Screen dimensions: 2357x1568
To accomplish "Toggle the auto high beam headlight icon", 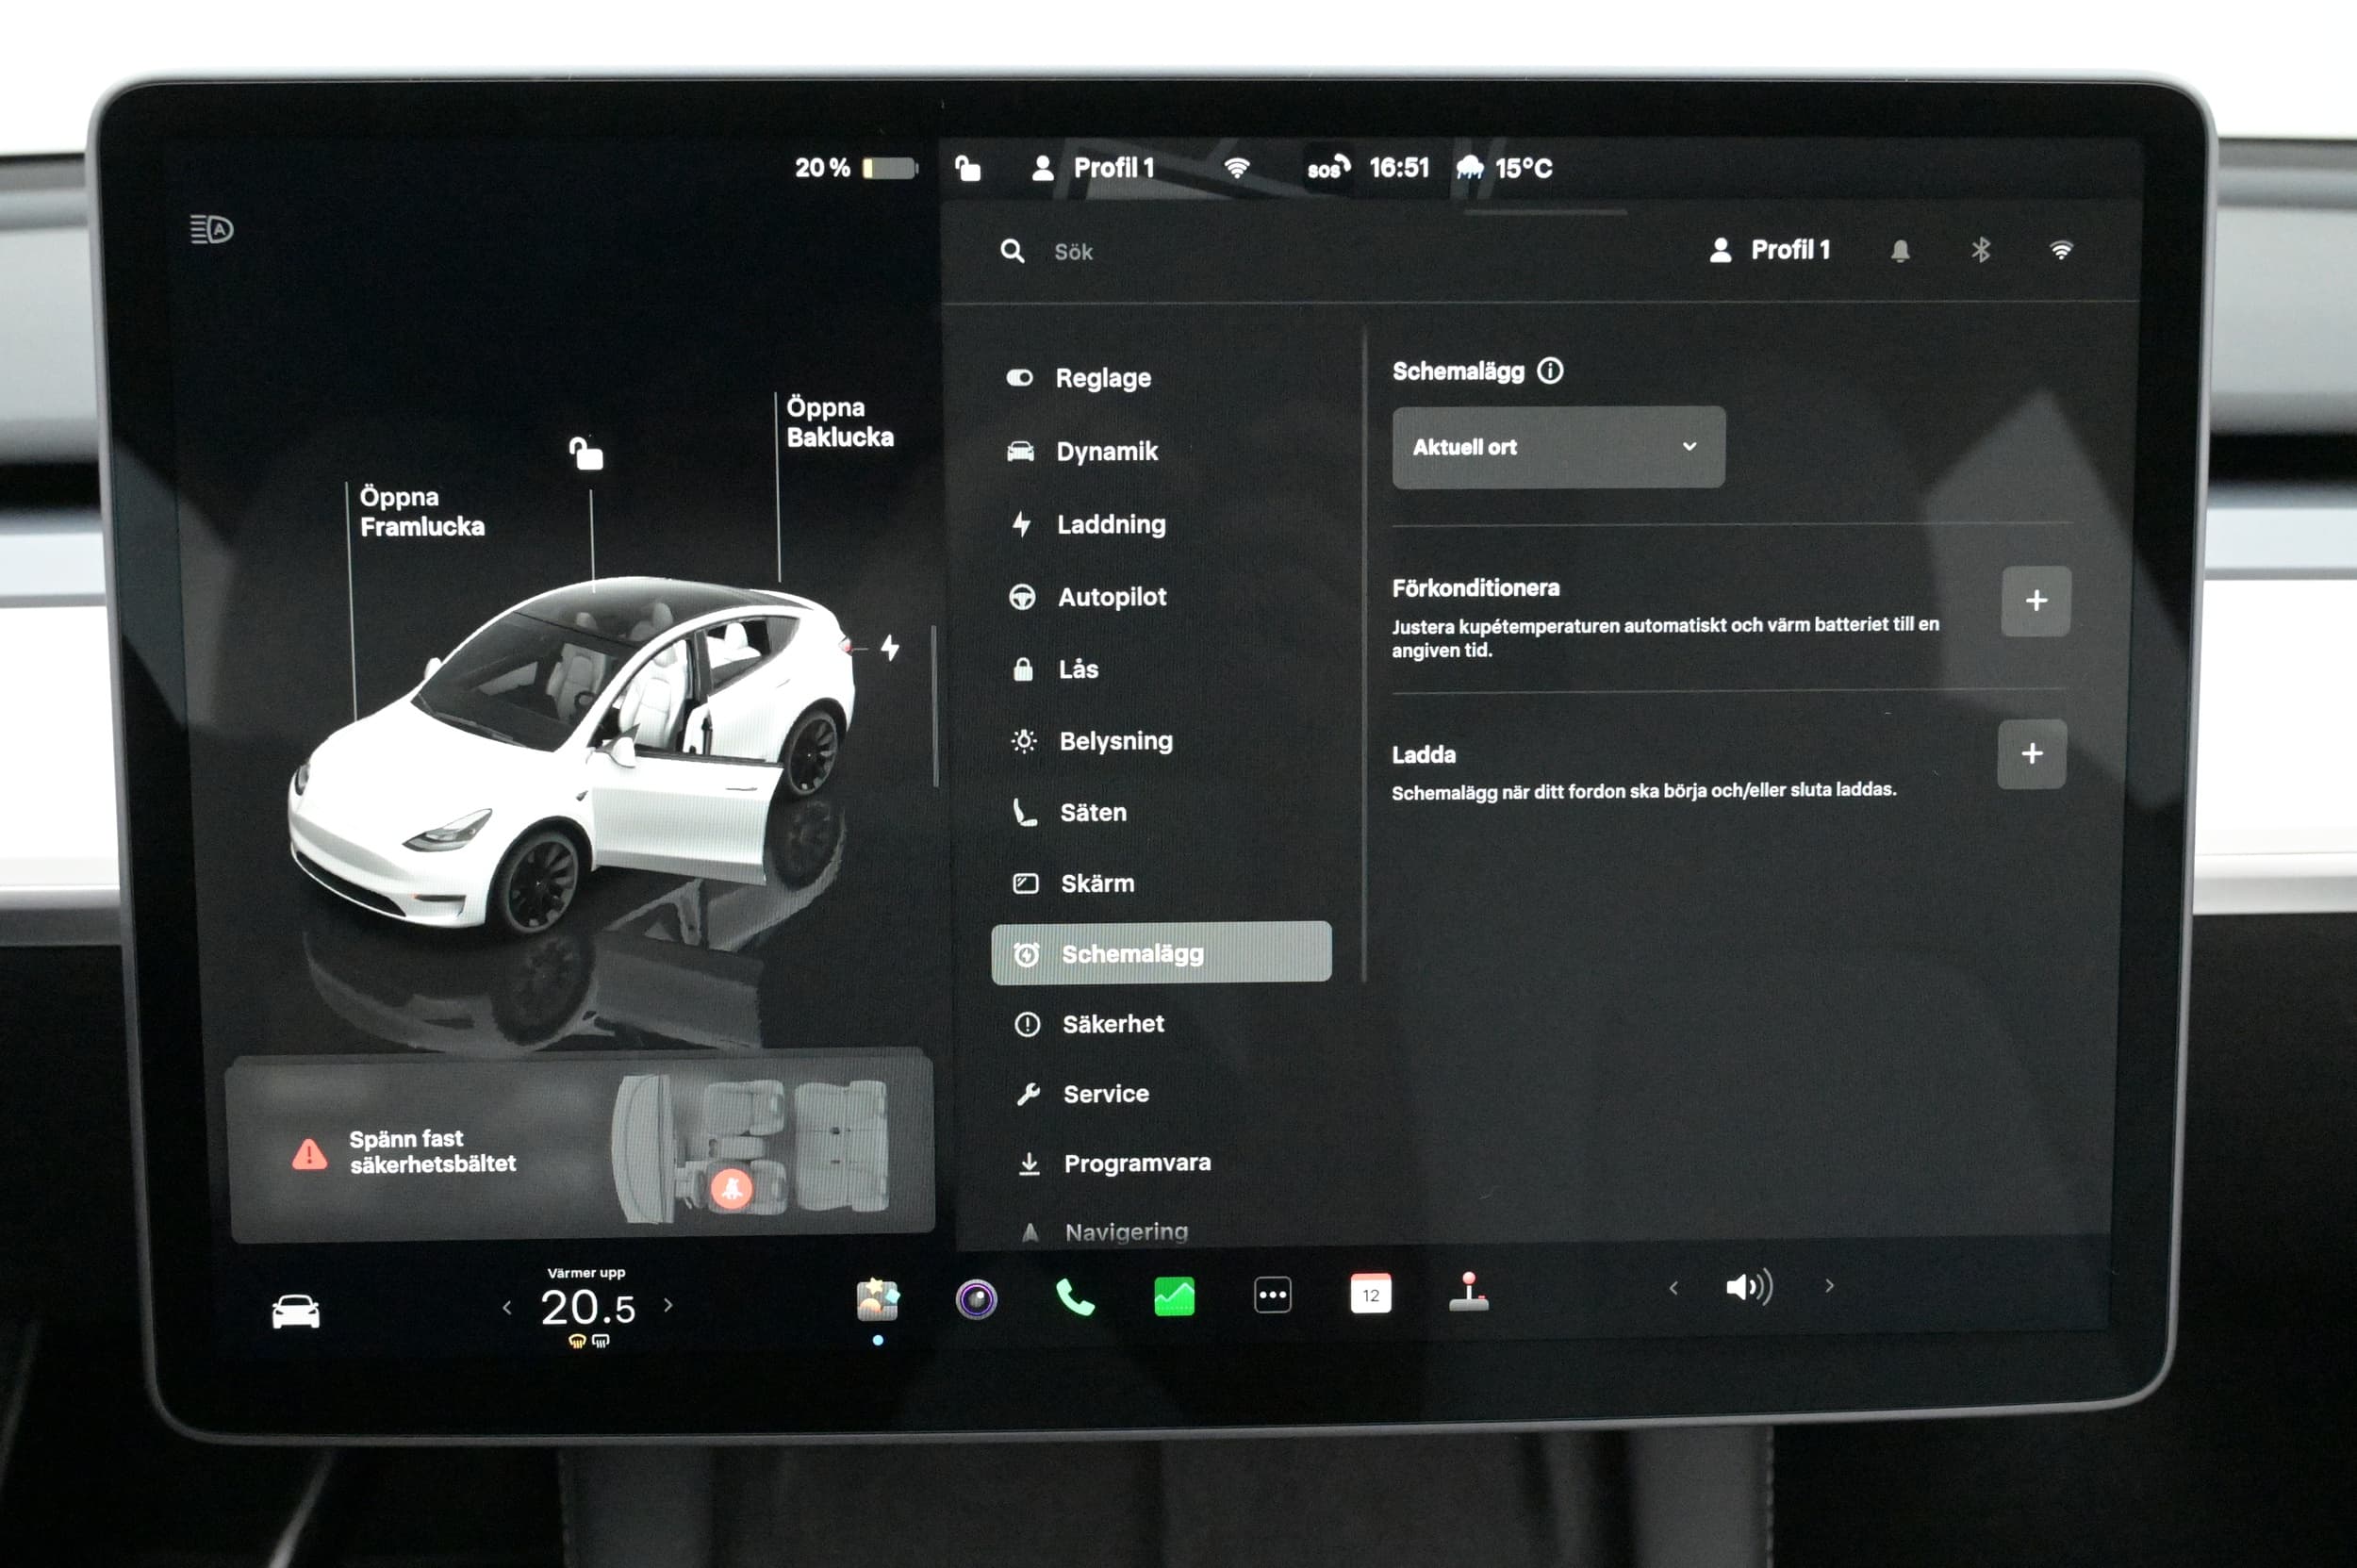I will pyautogui.click(x=212, y=230).
